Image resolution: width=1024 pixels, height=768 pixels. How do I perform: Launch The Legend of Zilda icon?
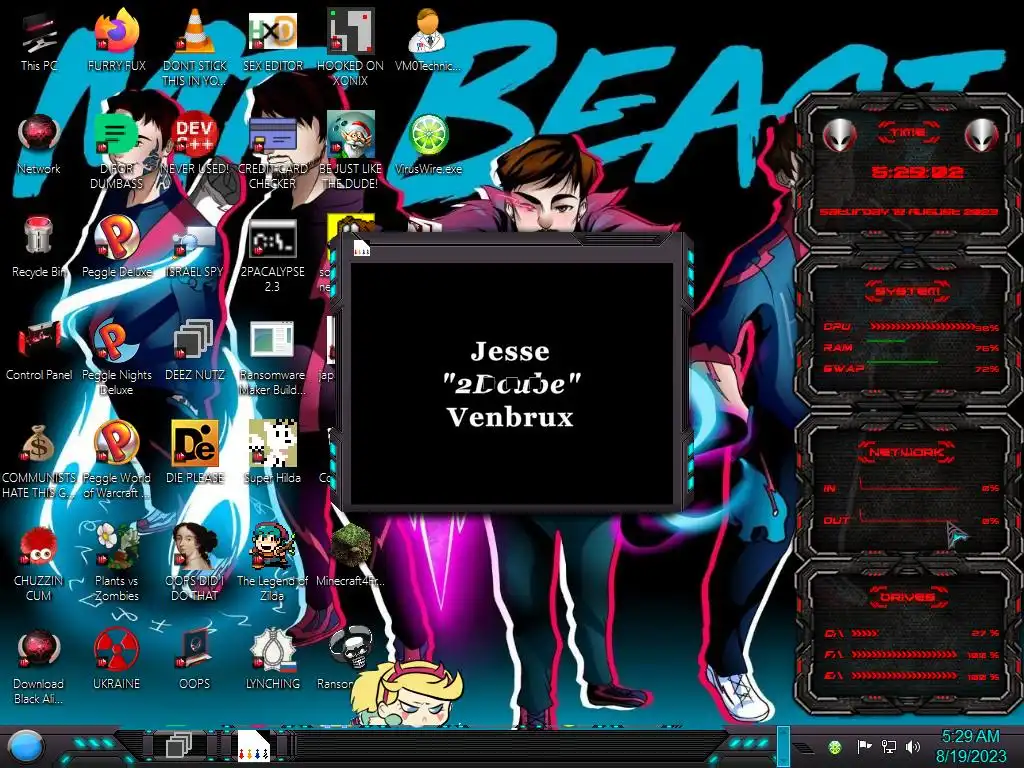point(273,546)
